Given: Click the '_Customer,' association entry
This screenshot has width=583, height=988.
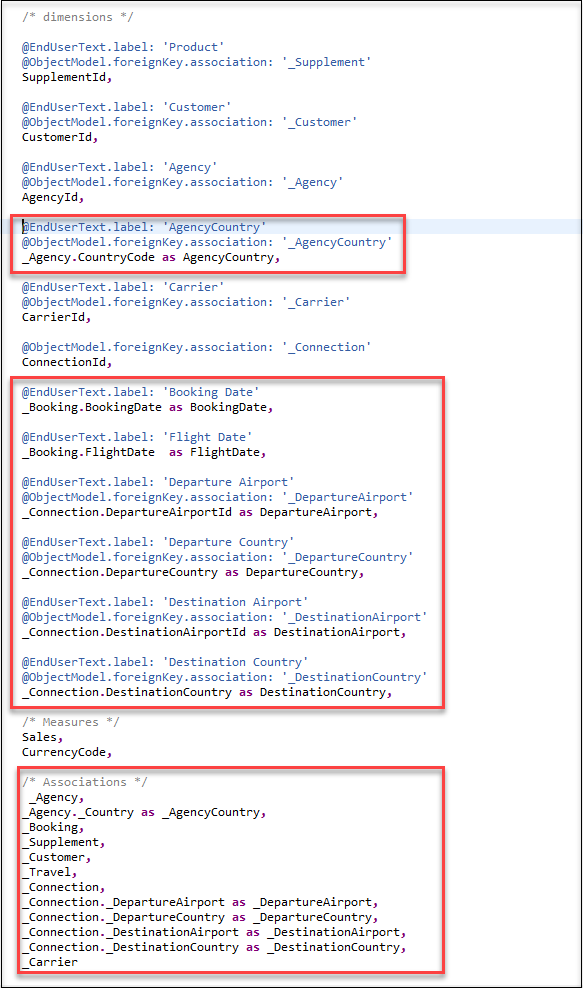Looking at the screenshot, I should click(57, 858).
